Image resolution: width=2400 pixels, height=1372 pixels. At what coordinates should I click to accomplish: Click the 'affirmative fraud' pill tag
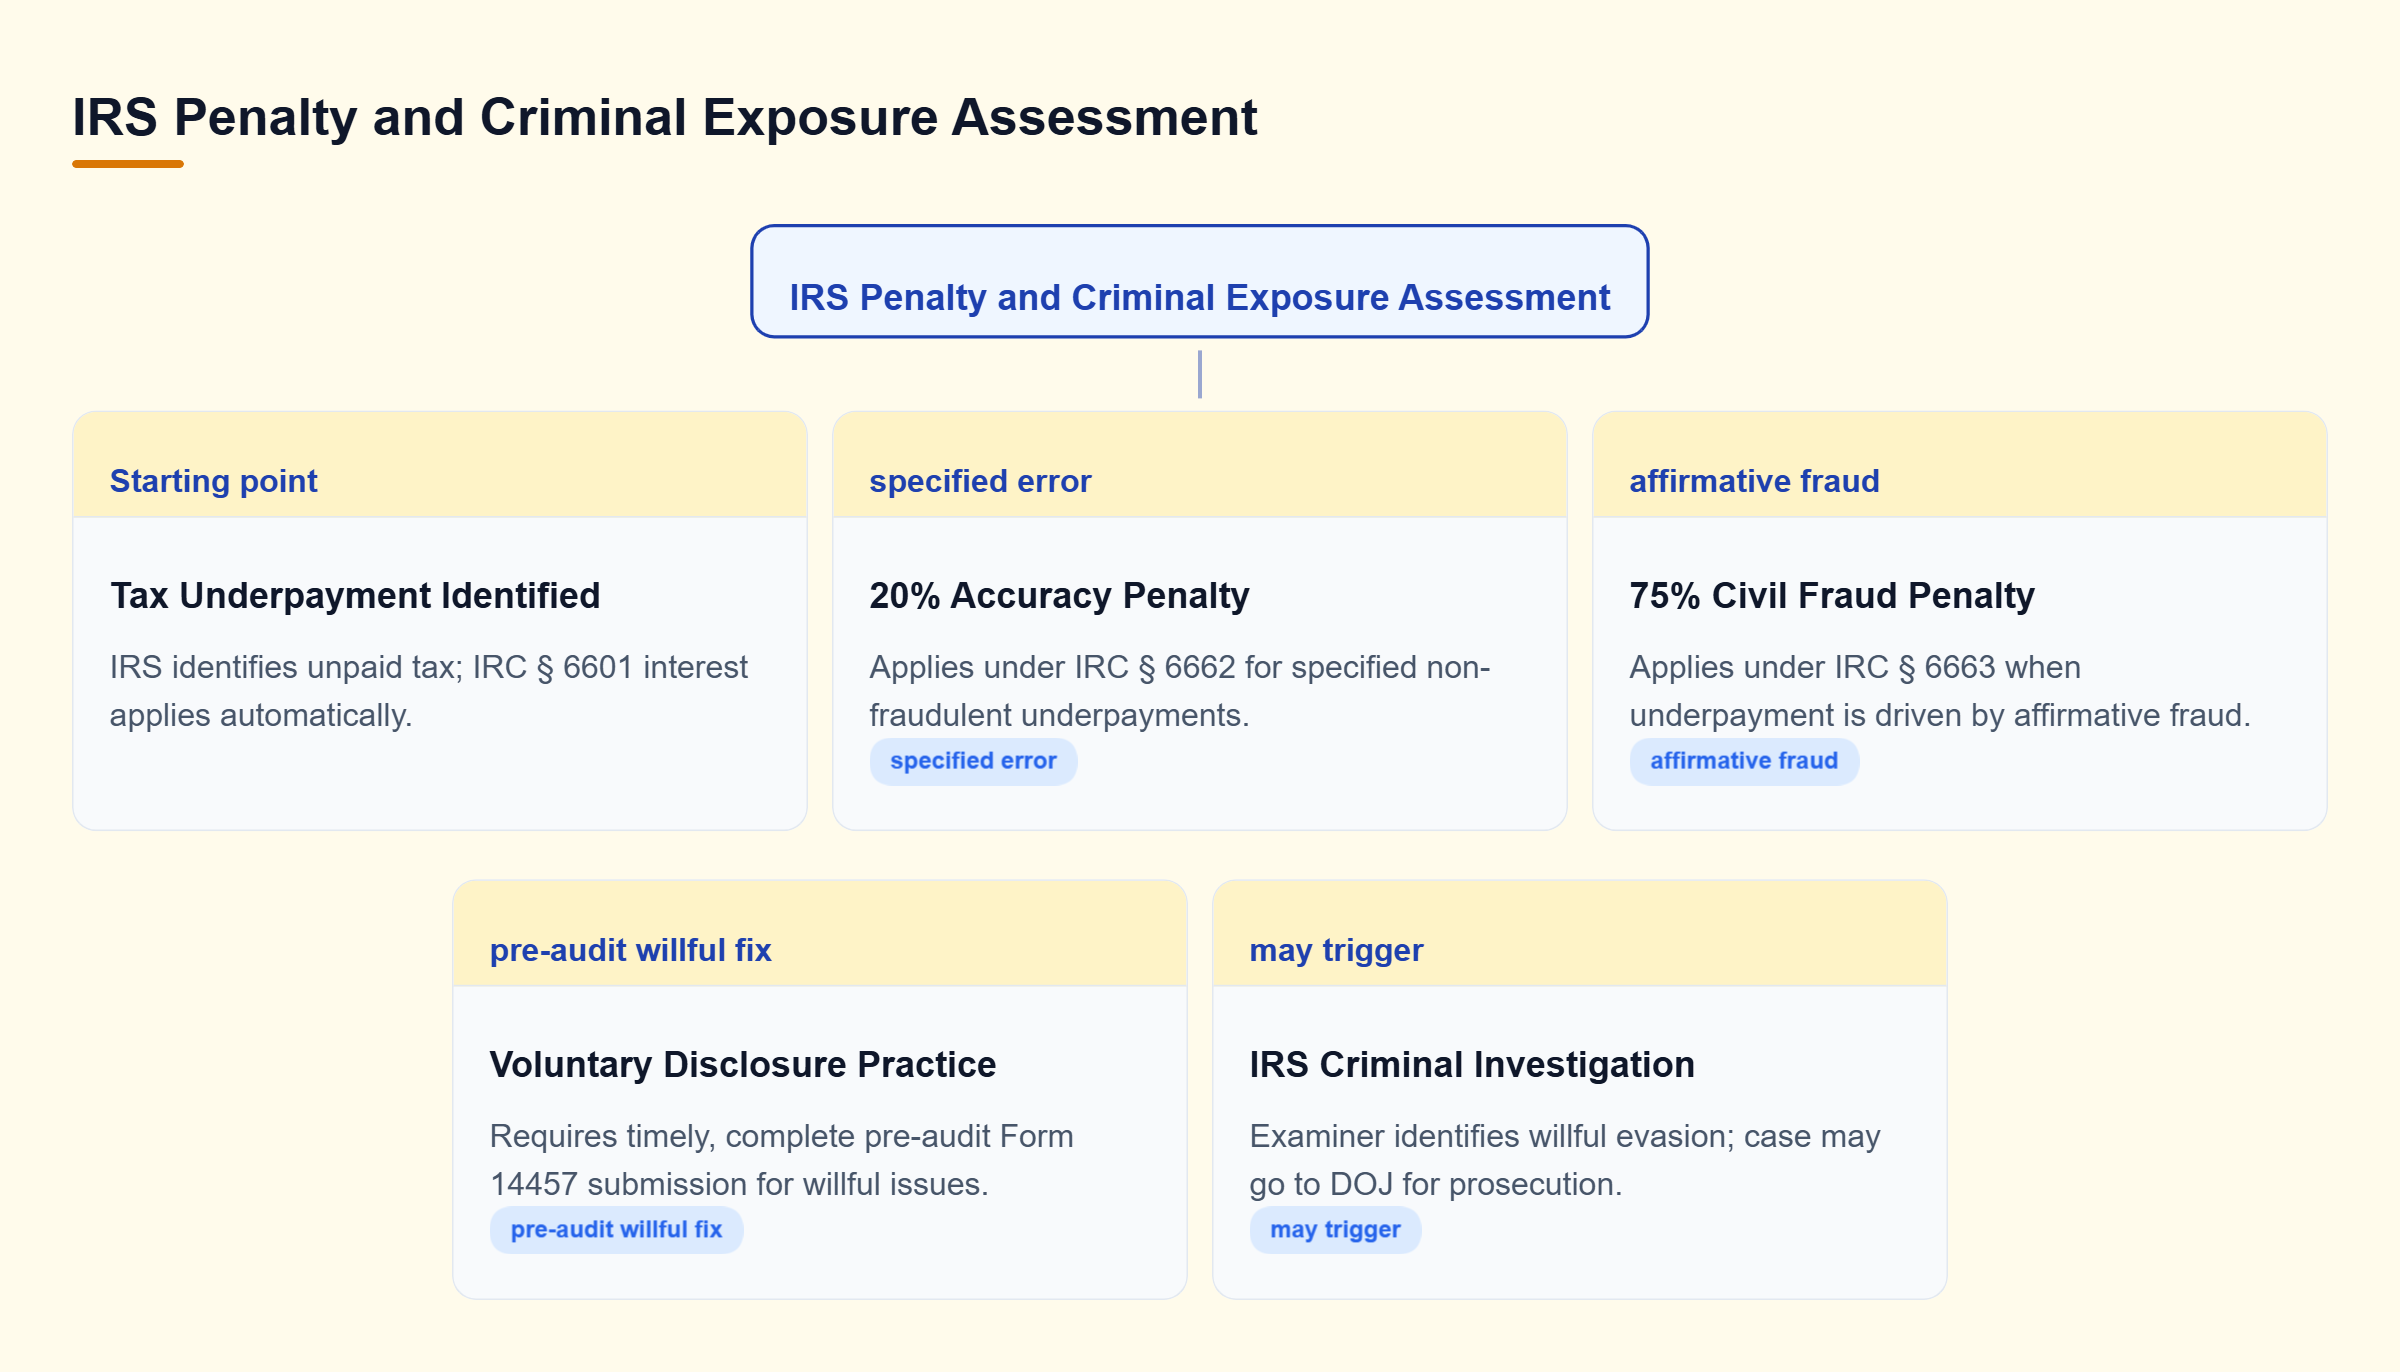(1744, 761)
